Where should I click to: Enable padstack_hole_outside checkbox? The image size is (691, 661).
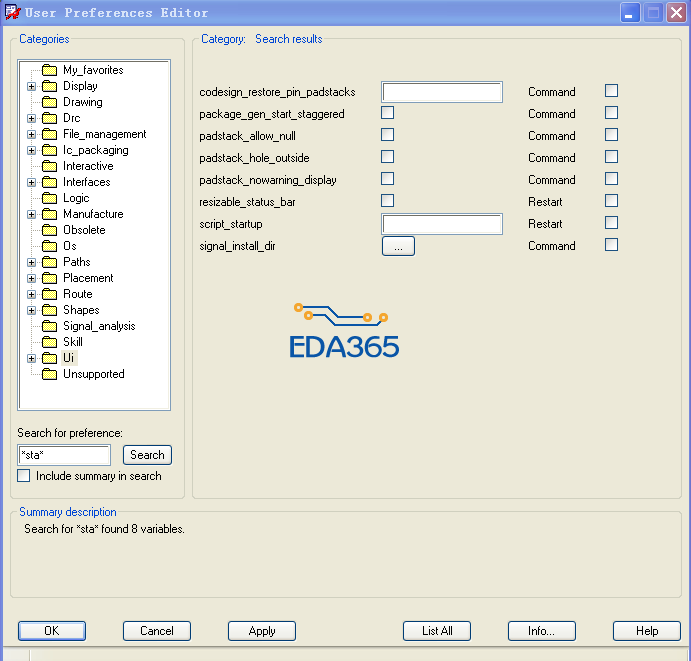click(387, 157)
